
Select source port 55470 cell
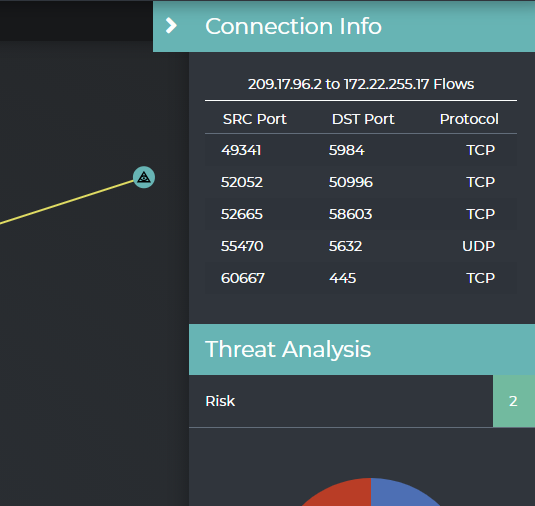[242, 246]
